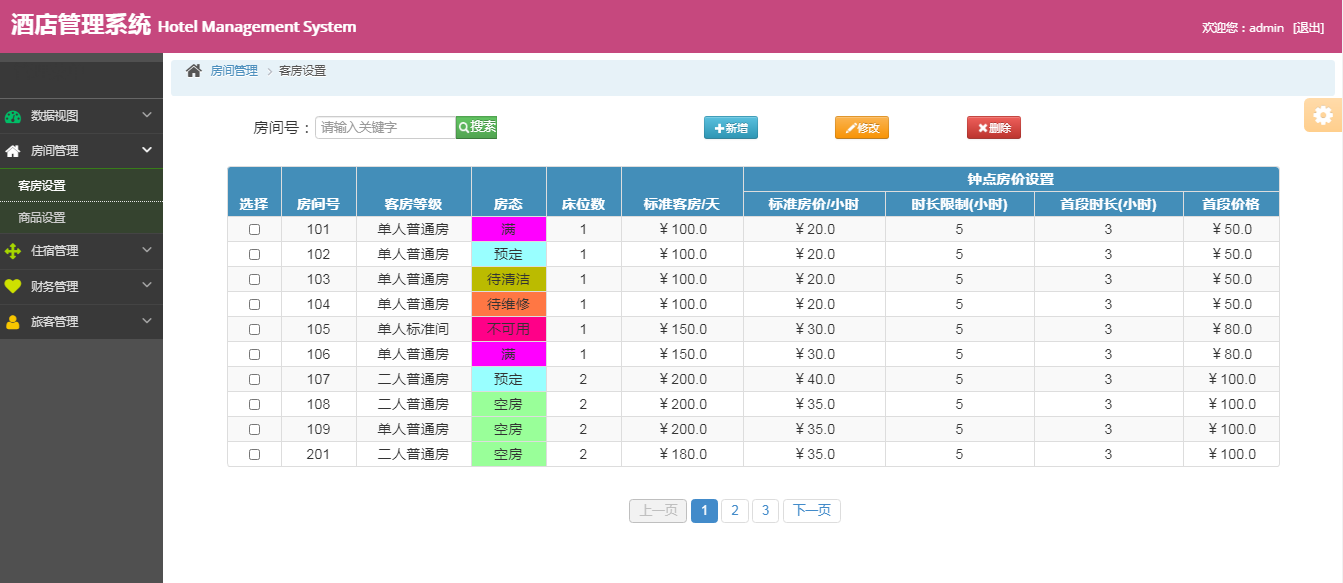The height and width of the screenshot is (583, 1343).
Task: Collapse the 房间管理 menu chevron
Action: point(147,150)
